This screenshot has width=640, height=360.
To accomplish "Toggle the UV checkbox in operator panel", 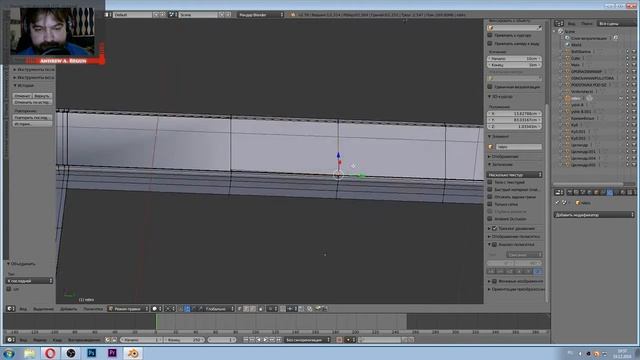I will [x=9, y=289].
